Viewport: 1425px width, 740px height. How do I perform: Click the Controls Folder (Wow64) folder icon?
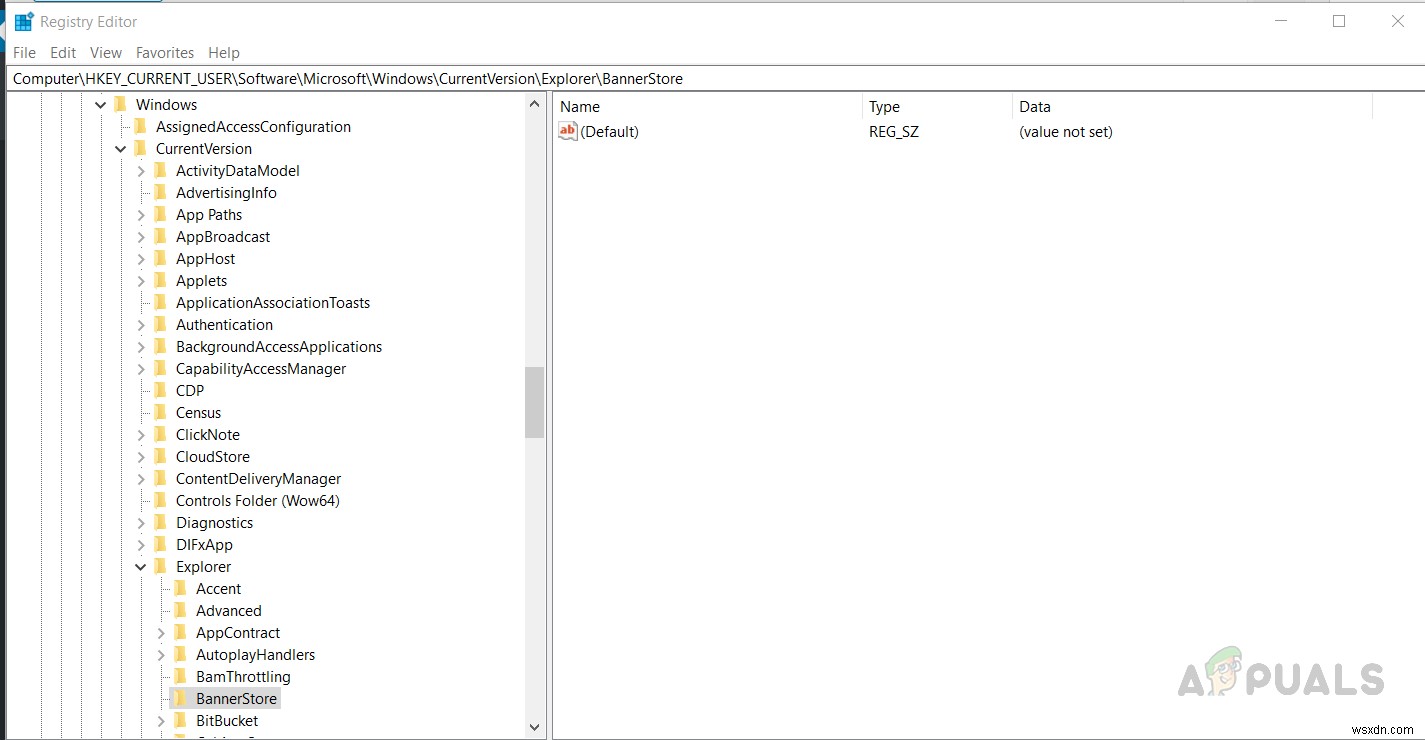[x=160, y=500]
